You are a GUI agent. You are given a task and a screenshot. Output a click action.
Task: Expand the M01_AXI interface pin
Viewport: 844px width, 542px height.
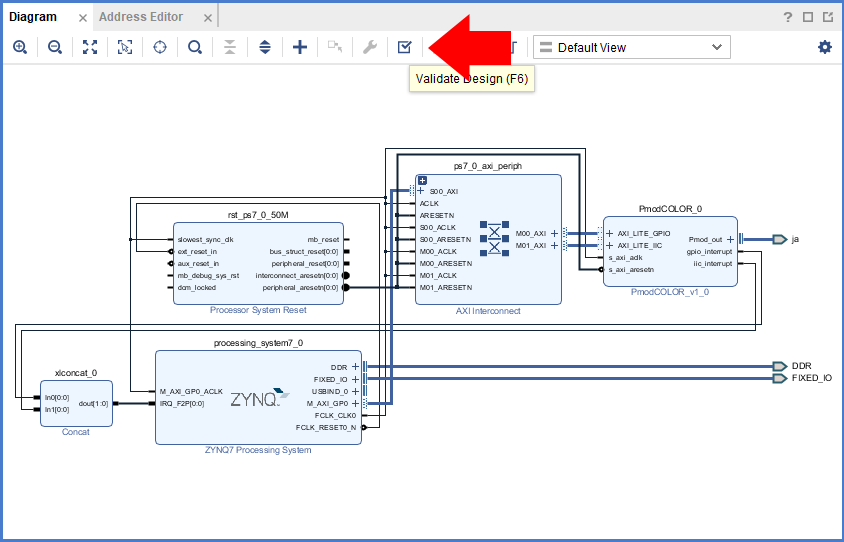tap(554, 245)
